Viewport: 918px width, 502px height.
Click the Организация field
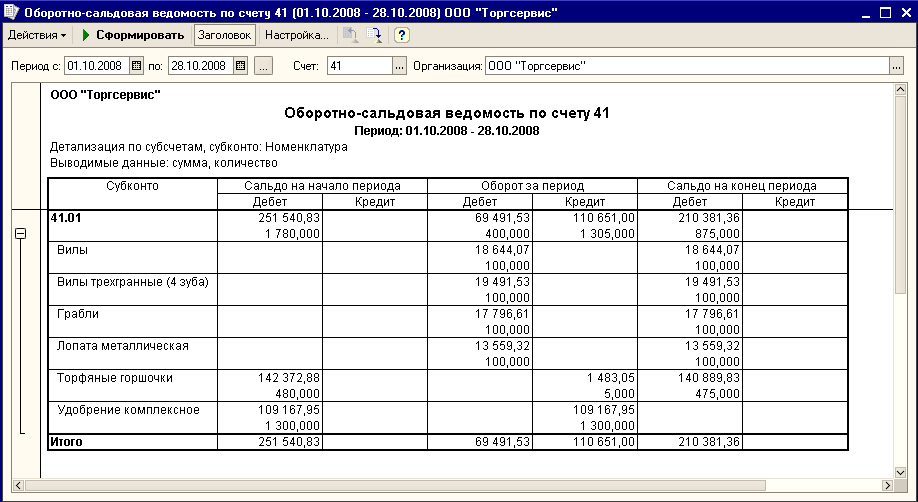[x=687, y=66]
